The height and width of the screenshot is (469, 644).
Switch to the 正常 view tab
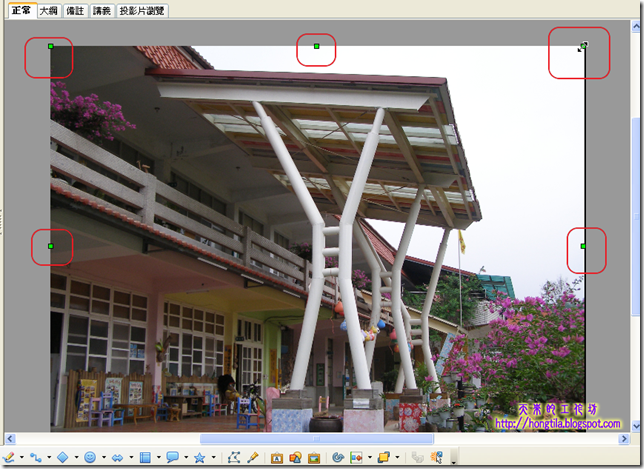pos(22,10)
